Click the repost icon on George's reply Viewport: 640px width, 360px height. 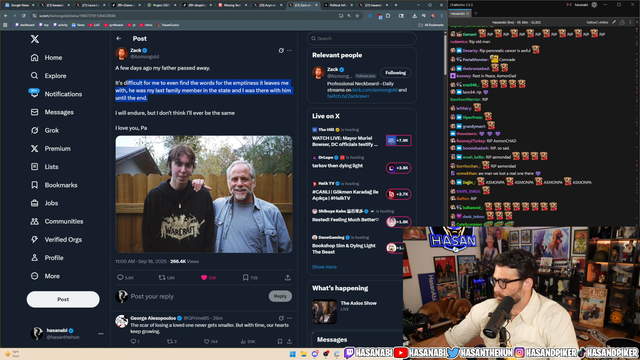click(170, 341)
